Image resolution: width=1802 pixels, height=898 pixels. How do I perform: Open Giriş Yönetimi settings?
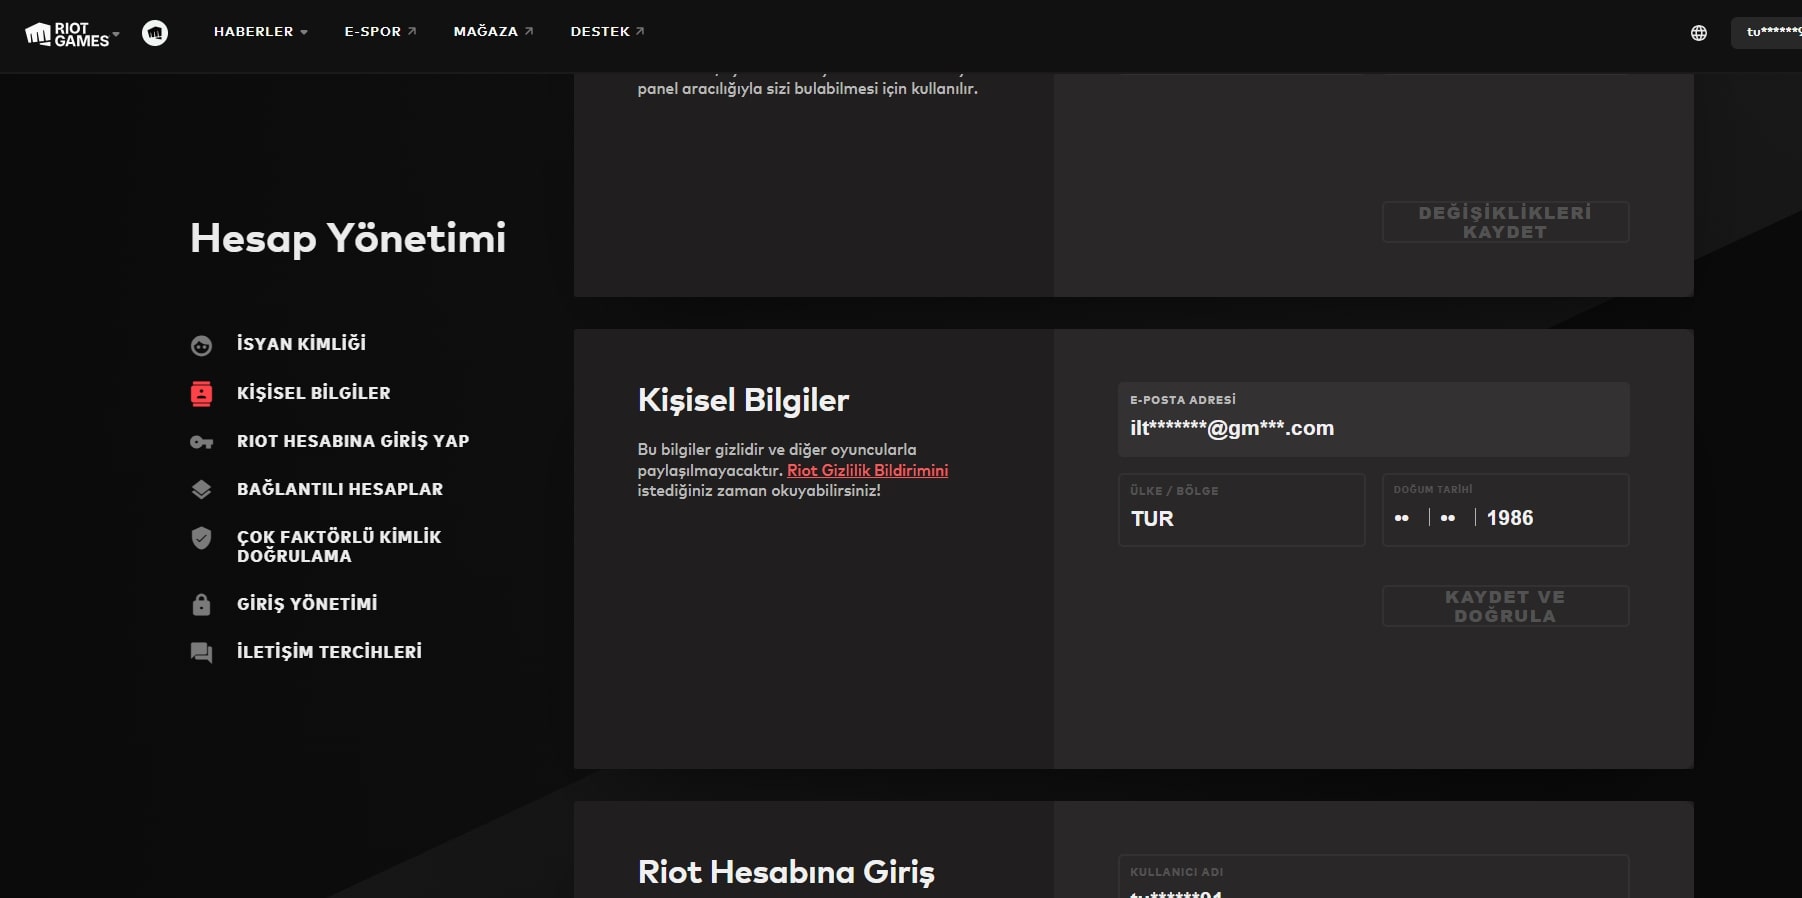point(307,604)
